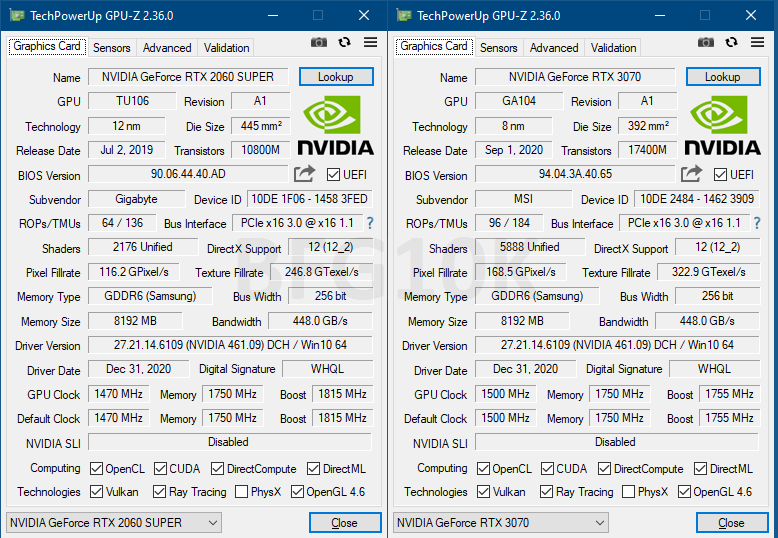Toggle PhysX checkbox in RTX 3070 window

click(x=628, y=492)
